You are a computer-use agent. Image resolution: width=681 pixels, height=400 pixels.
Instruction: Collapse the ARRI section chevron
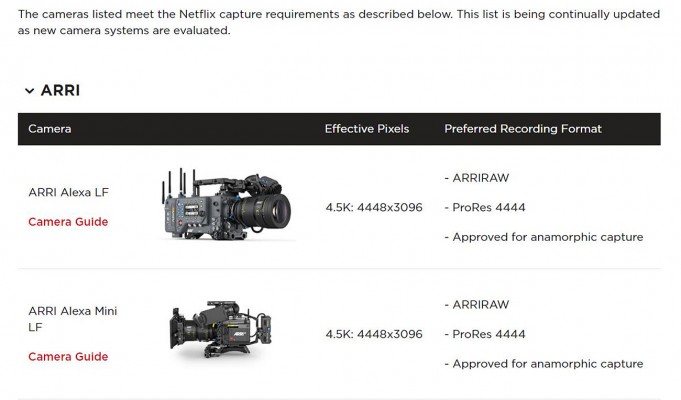[30, 91]
